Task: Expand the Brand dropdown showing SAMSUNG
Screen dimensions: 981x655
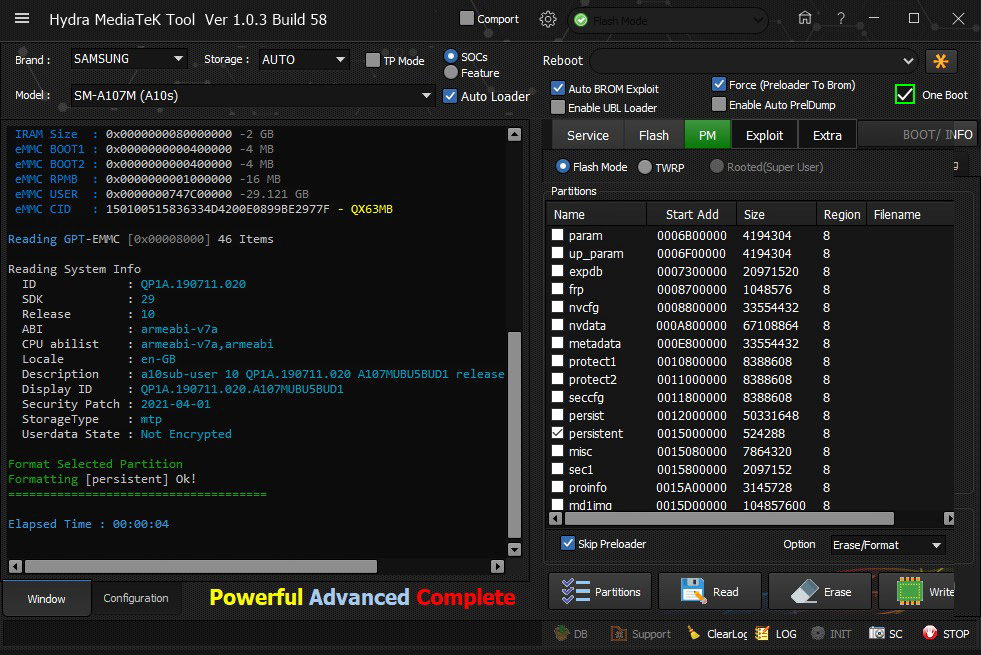Action: (x=128, y=59)
